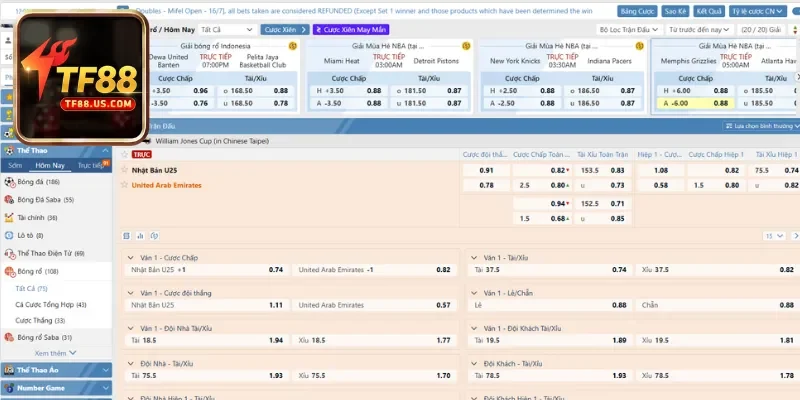Click the Bóng rổ basketball icon
Screen dimensions: 800x400
tap(9, 271)
